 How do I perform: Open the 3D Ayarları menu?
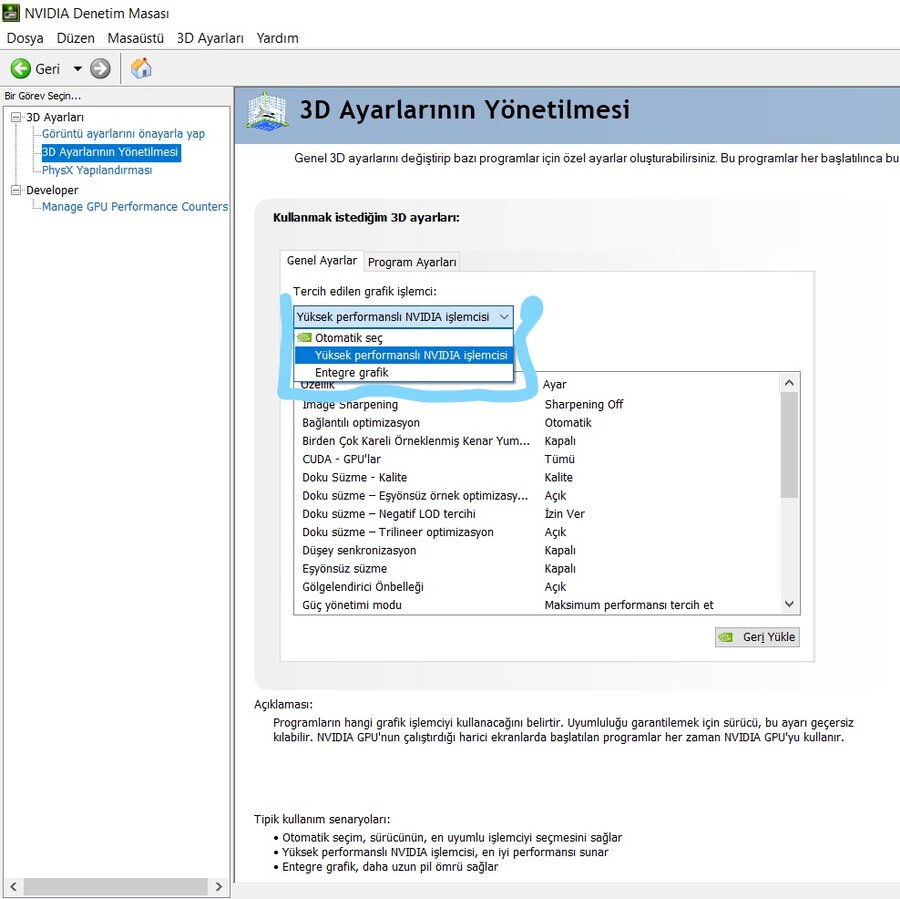click(210, 38)
